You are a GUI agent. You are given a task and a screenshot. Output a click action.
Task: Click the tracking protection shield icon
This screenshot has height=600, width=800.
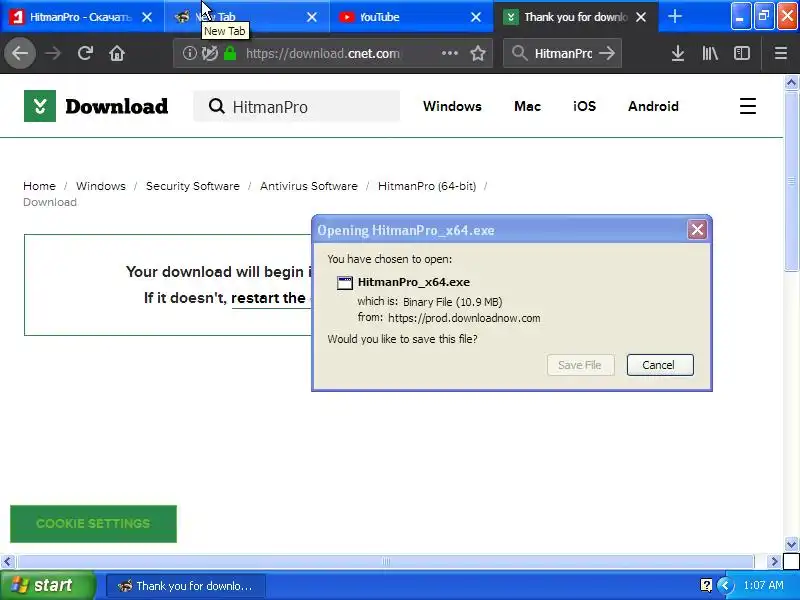pyautogui.click(x=209, y=53)
